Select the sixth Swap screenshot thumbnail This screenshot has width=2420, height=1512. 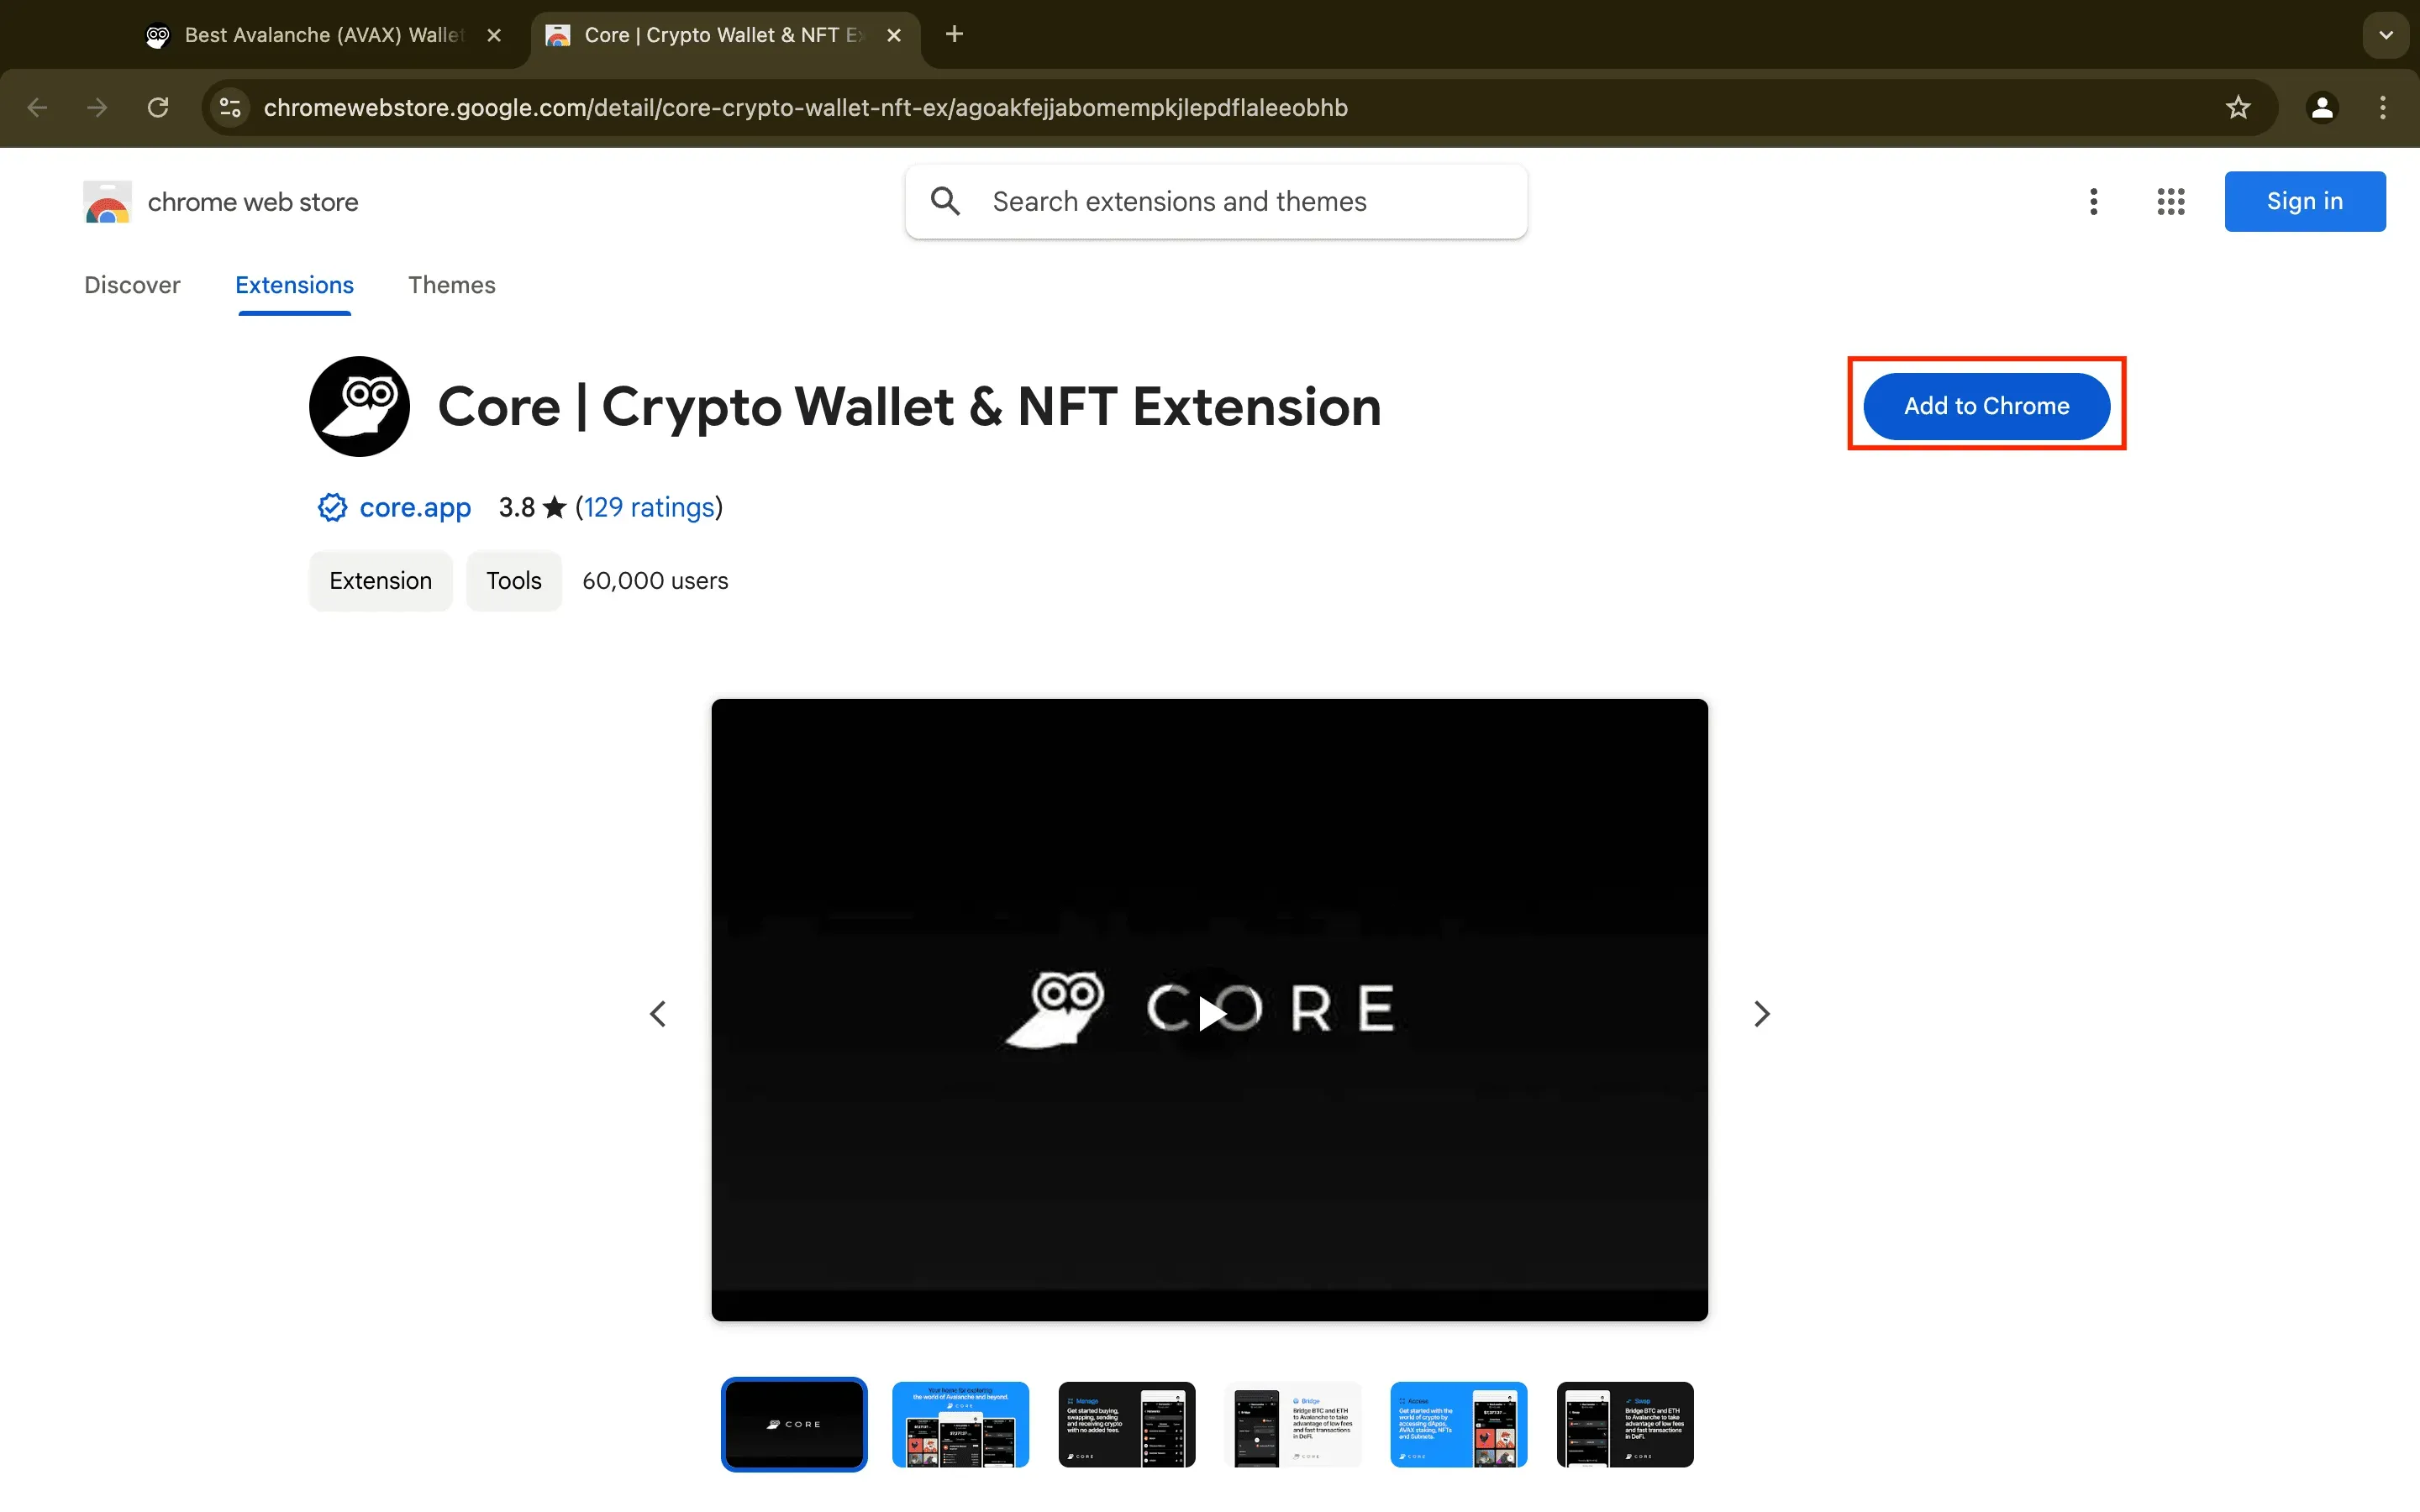(x=1625, y=1424)
